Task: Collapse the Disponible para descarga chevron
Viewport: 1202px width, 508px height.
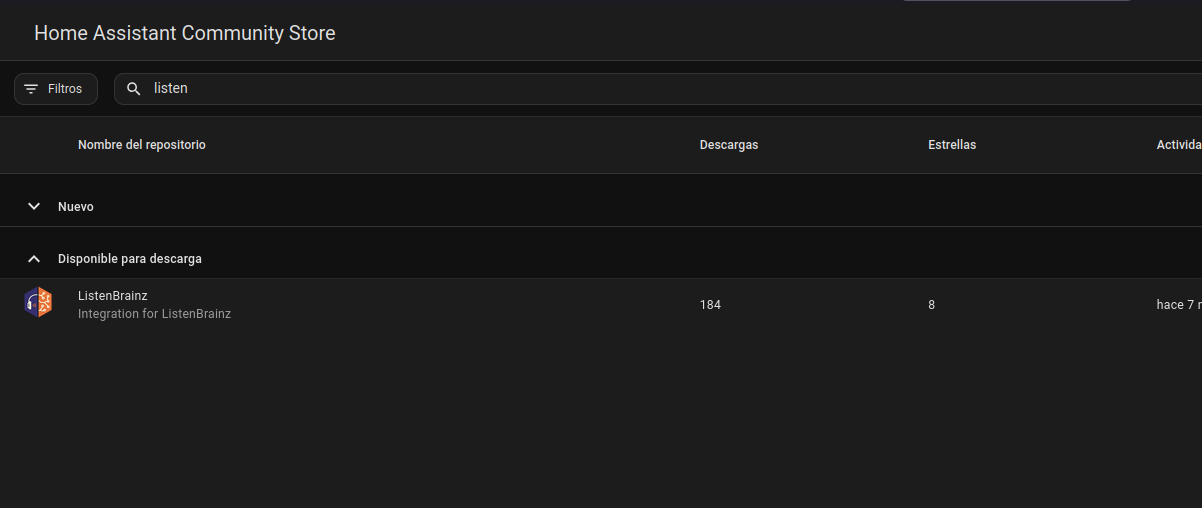Action: pyautogui.click(x=34, y=258)
